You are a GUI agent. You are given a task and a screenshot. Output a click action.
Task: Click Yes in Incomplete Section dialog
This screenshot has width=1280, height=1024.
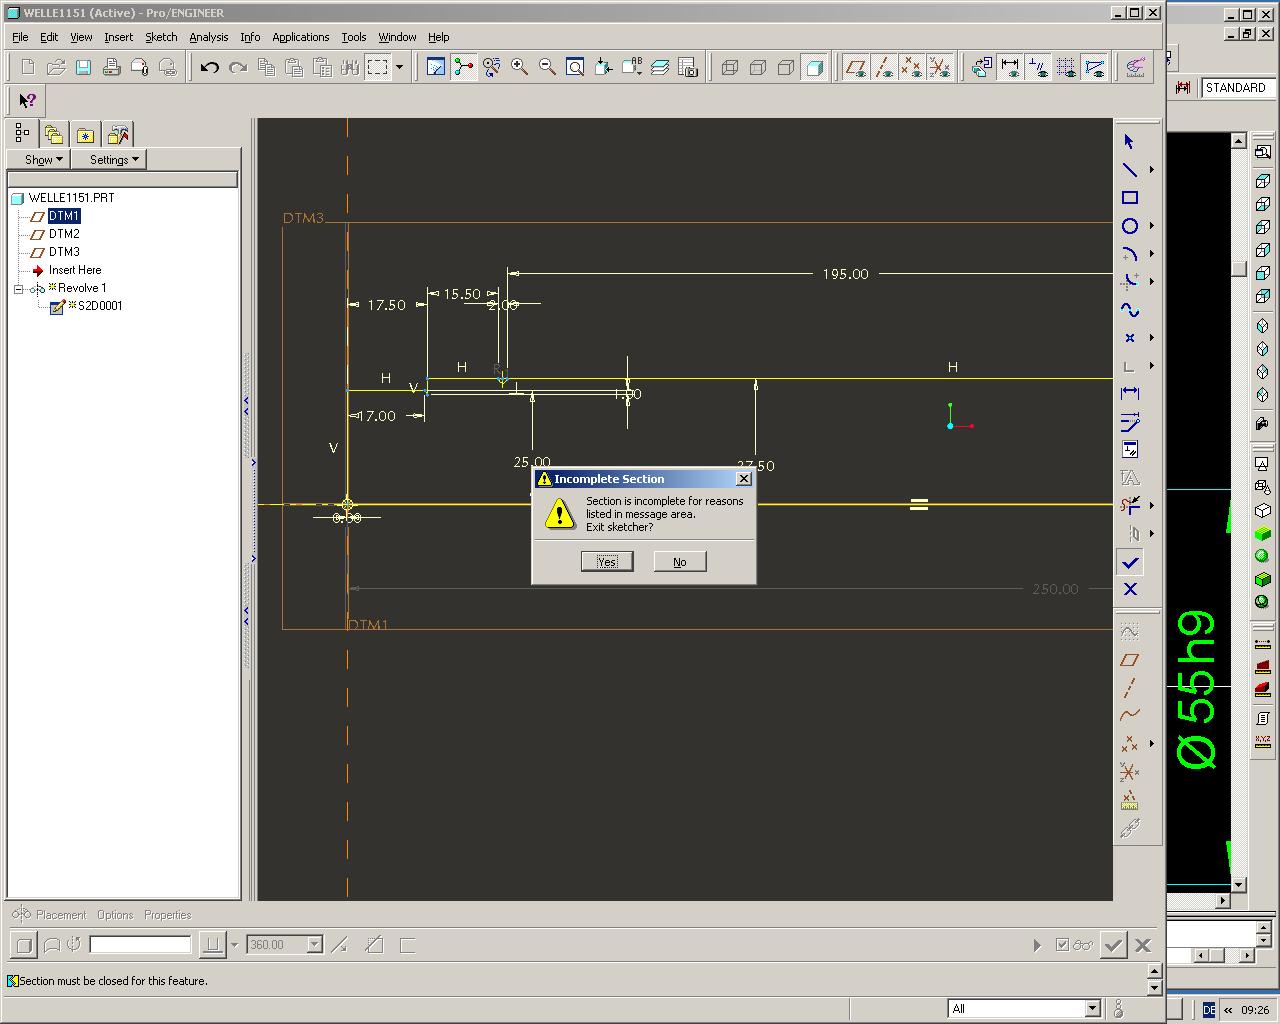pos(607,562)
